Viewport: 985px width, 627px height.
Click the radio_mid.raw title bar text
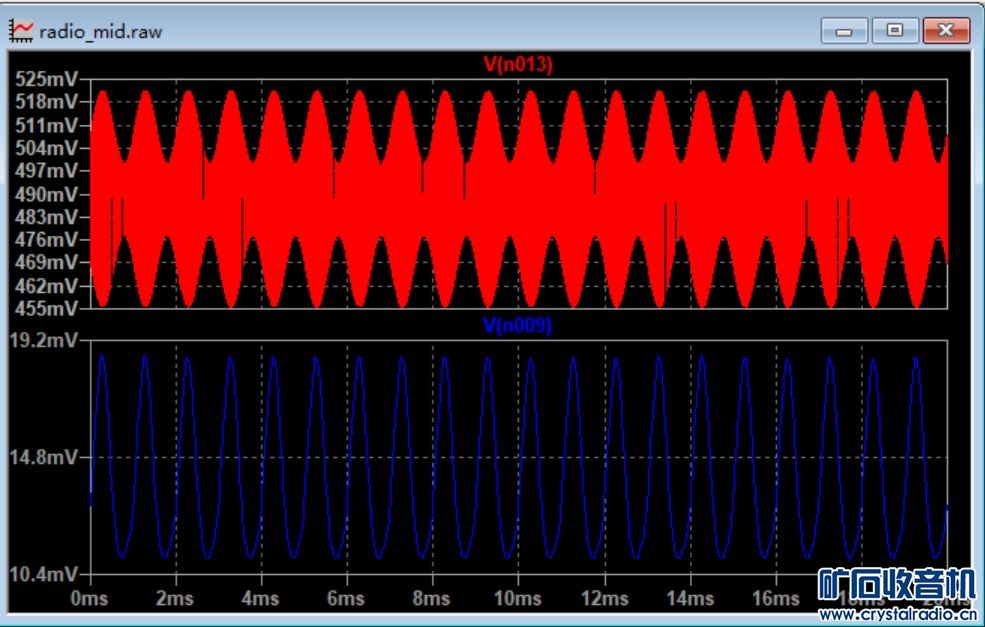(x=100, y=31)
